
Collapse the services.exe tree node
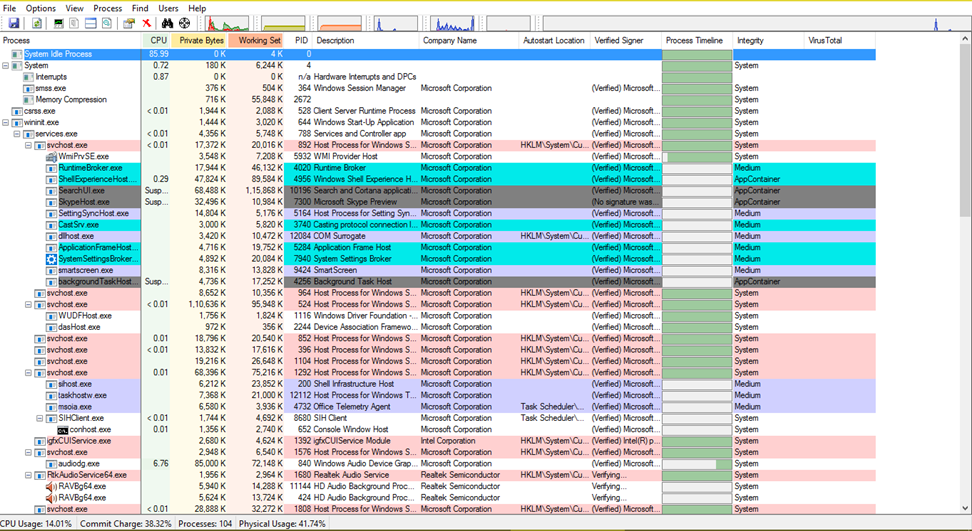tap(17, 134)
